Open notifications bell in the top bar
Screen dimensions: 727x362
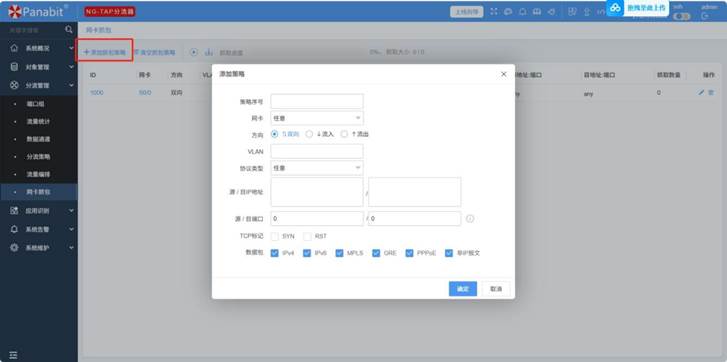pos(523,12)
